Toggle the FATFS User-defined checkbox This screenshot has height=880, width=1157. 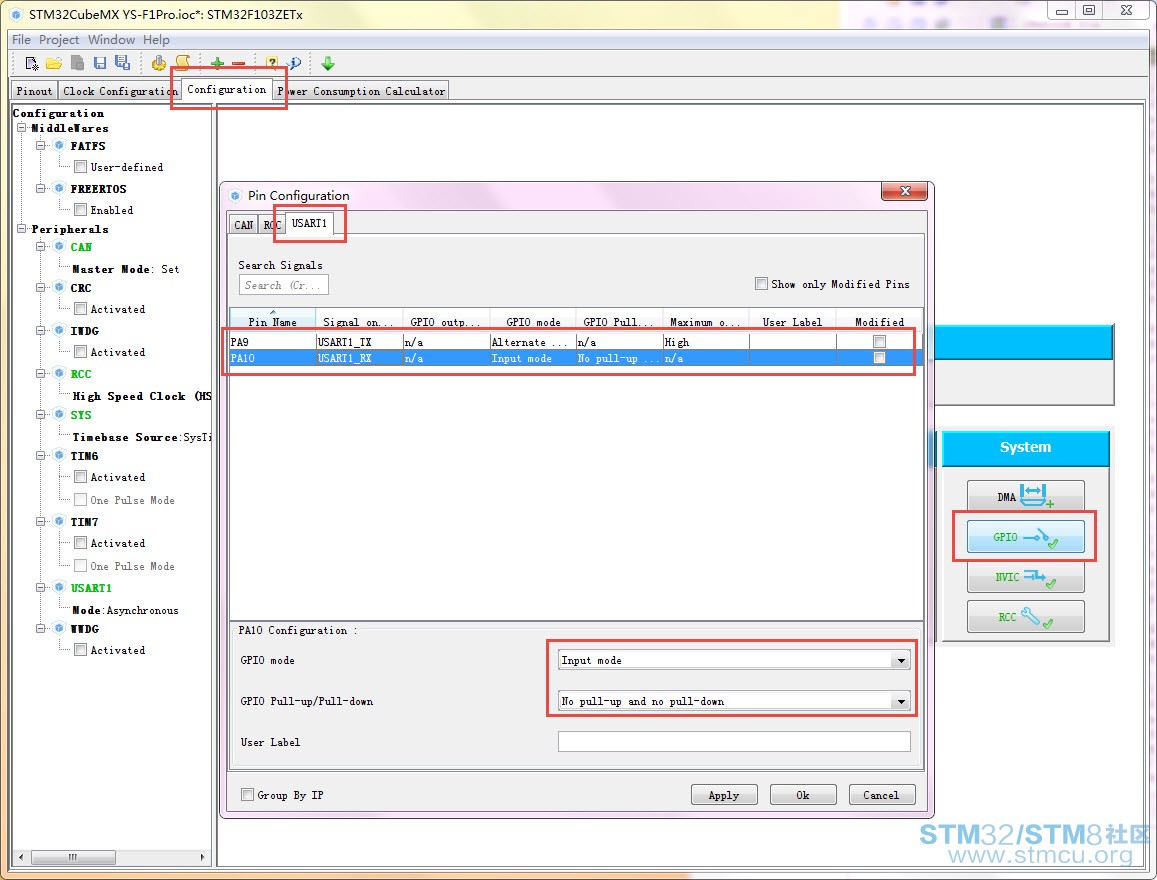pyautogui.click(x=80, y=167)
